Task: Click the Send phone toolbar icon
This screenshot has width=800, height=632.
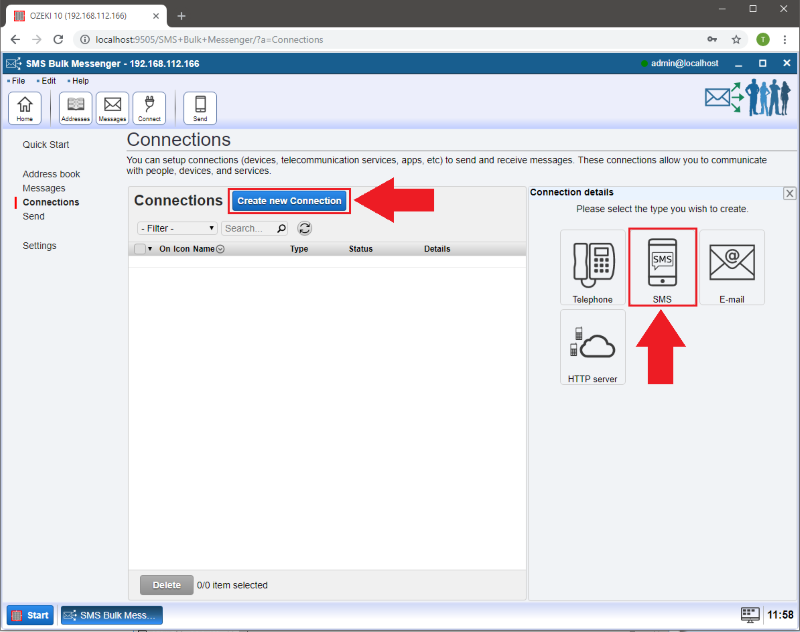Action: pyautogui.click(x=200, y=107)
